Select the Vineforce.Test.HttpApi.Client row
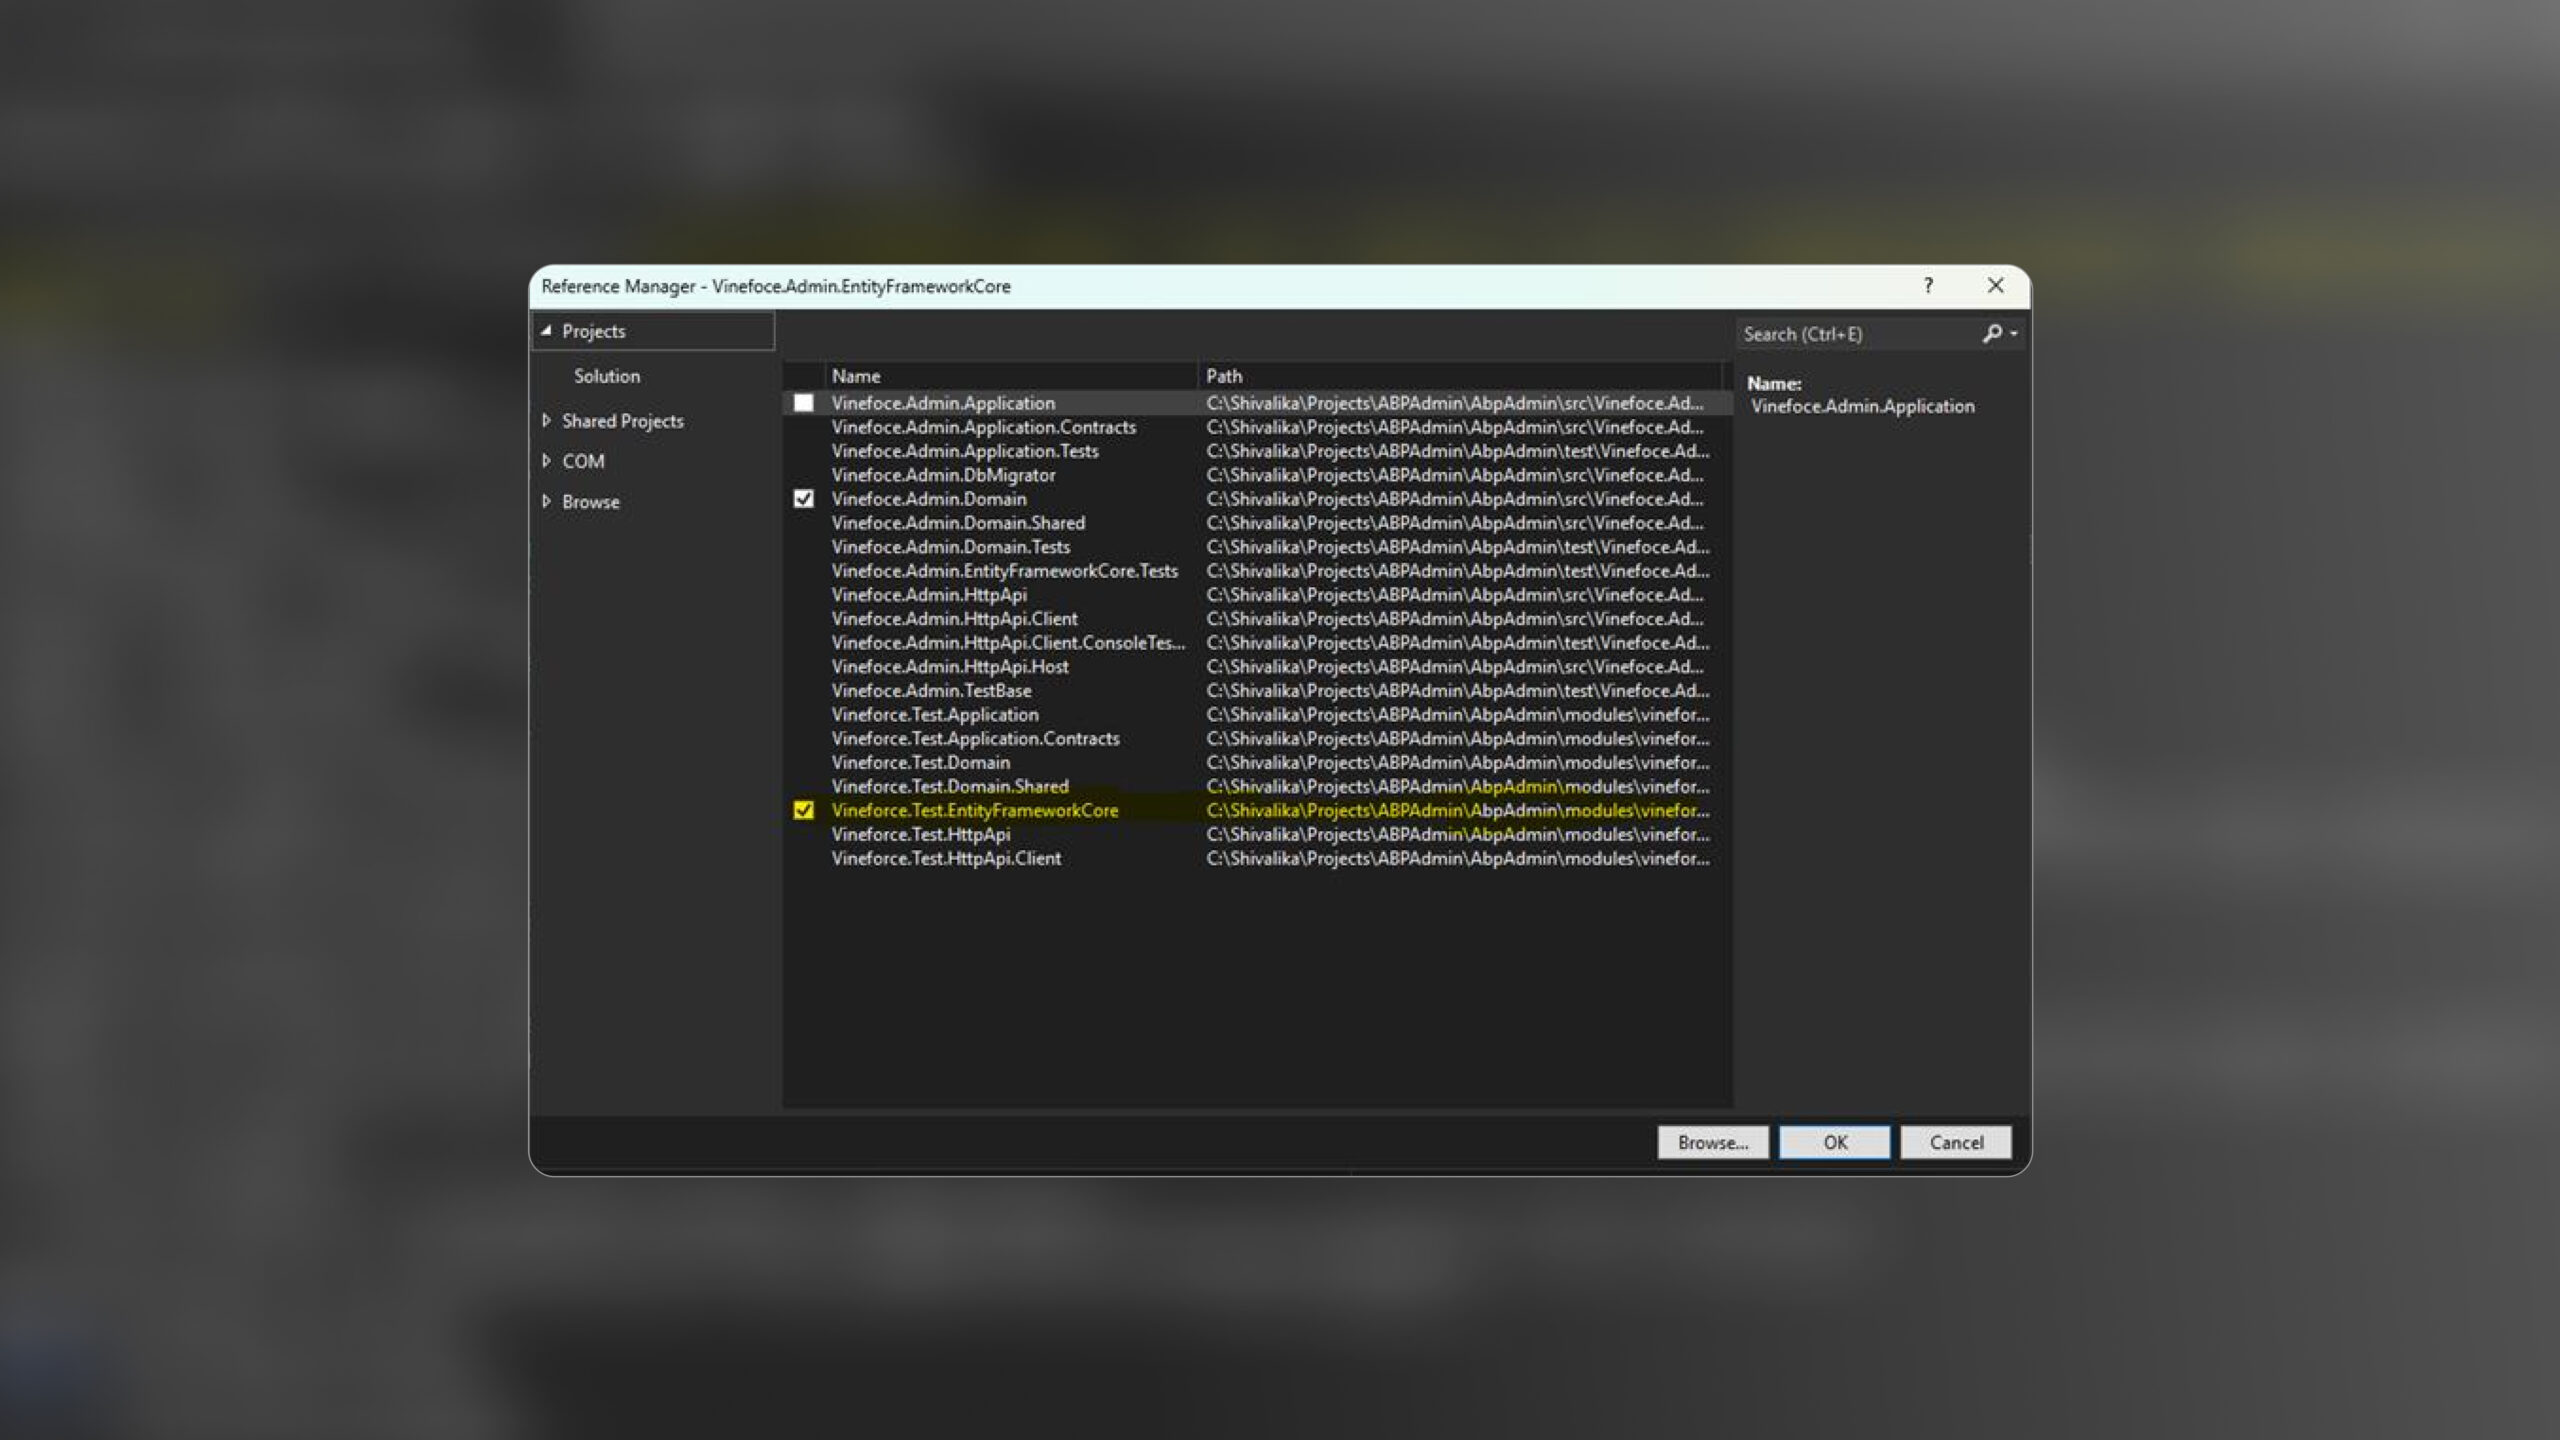The height and width of the screenshot is (1440, 2560). pyautogui.click(x=1257, y=859)
